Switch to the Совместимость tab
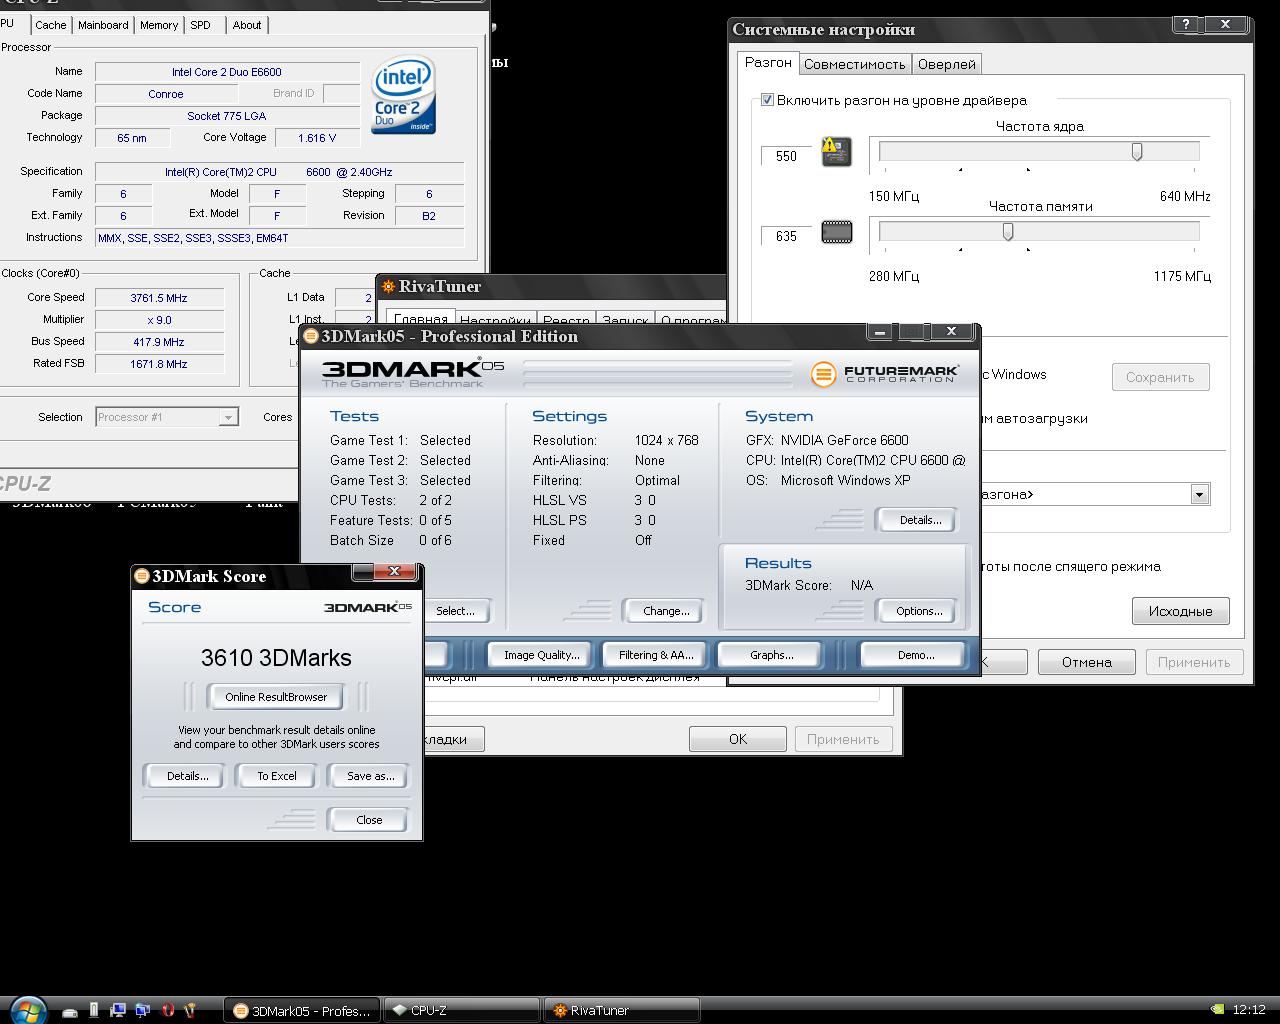The height and width of the screenshot is (1024, 1280). [855, 64]
